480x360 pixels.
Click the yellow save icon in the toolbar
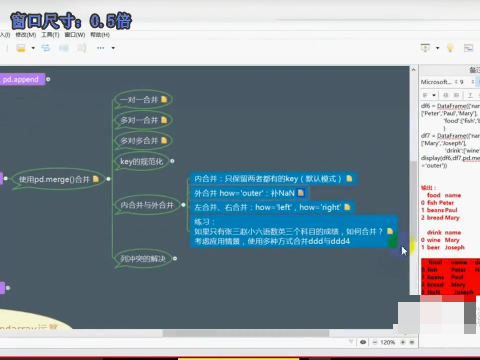pos(21,48)
